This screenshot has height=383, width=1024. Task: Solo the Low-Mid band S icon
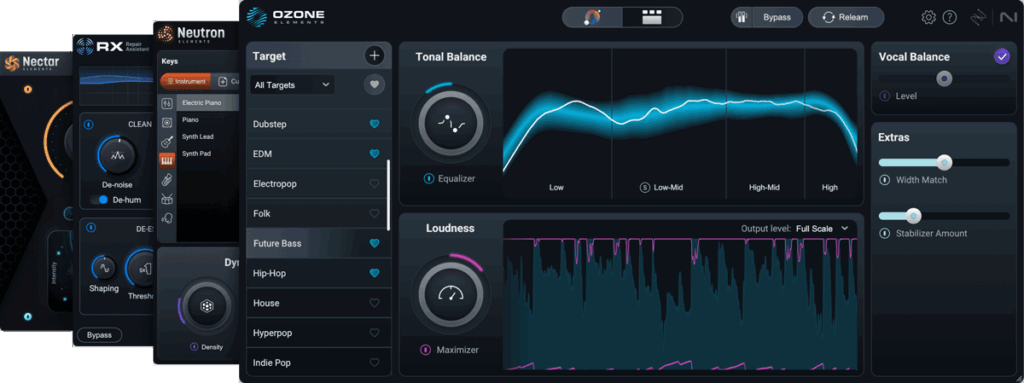645,188
